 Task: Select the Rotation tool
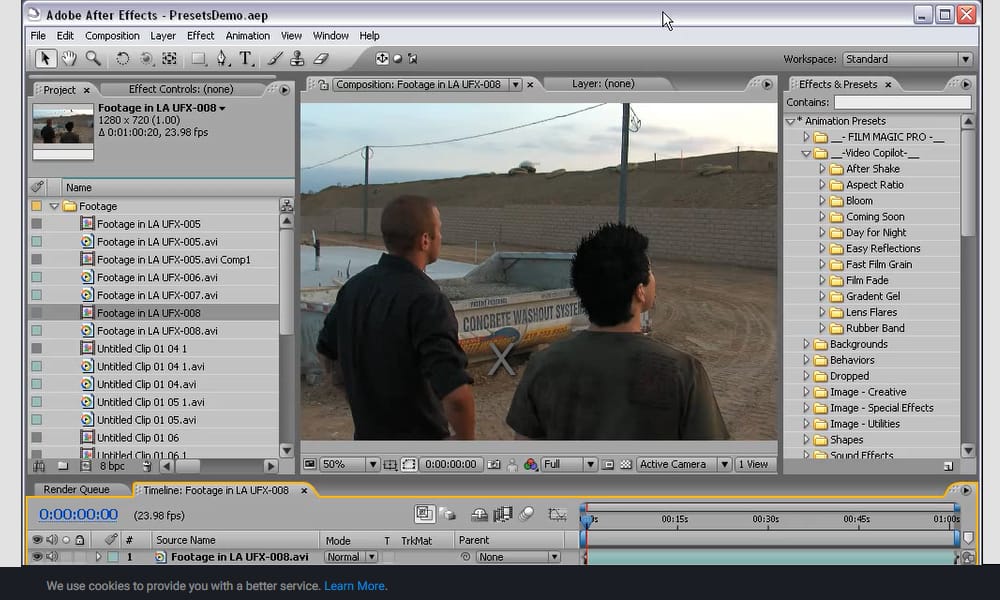tap(123, 59)
